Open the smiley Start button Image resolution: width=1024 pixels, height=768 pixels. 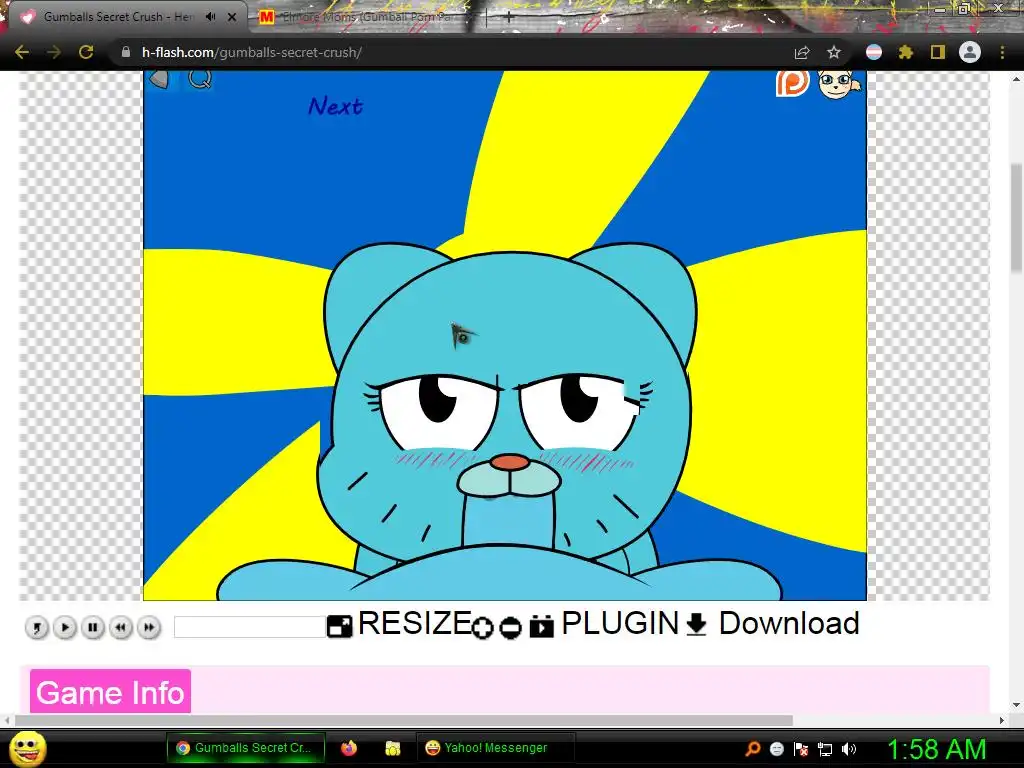(28, 748)
